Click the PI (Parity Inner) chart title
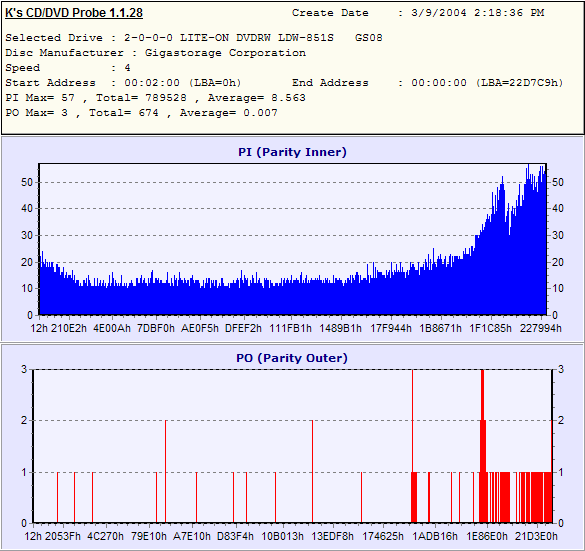The height and width of the screenshot is (551, 585). pos(292,152)
